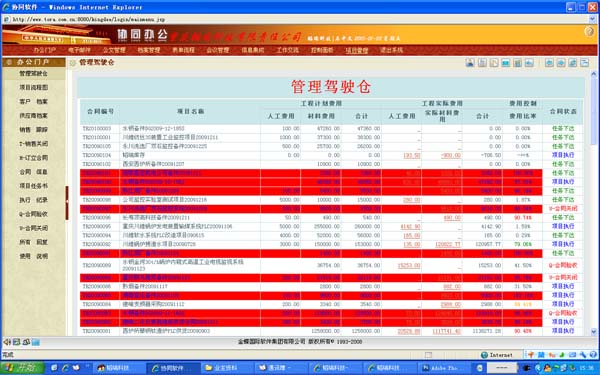Click the 合同状态 column header

(563, 111)
